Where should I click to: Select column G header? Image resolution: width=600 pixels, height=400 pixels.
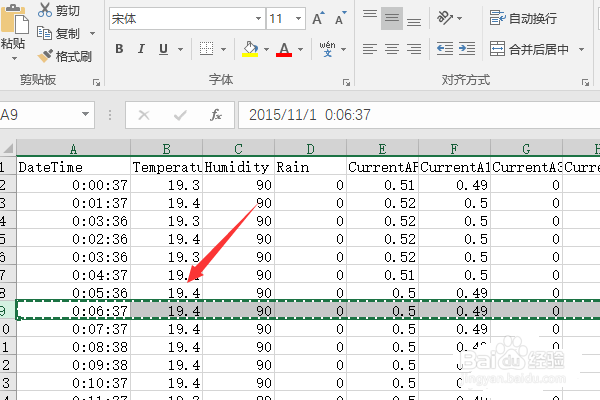coord(526,149)
